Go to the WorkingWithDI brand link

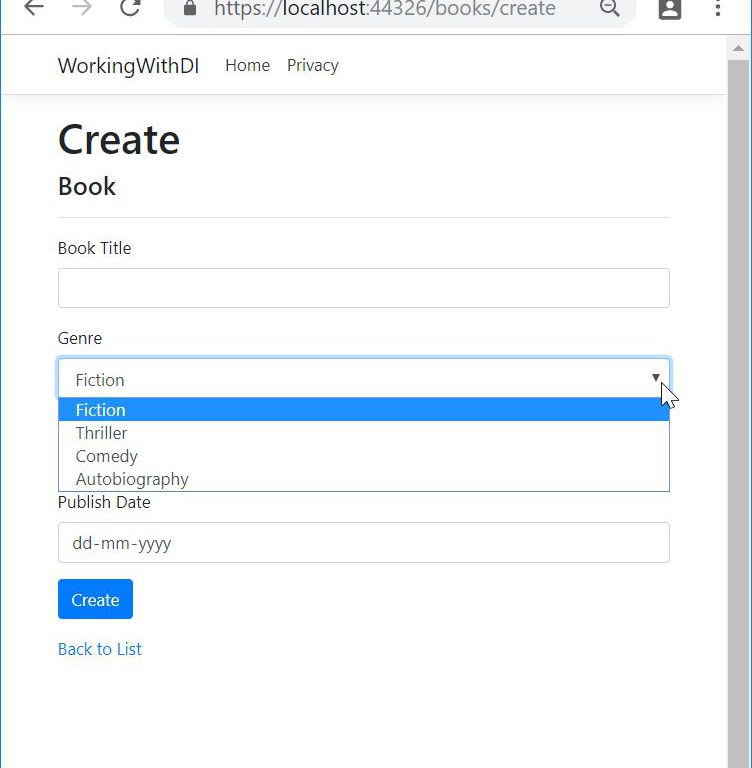(128, 66)
